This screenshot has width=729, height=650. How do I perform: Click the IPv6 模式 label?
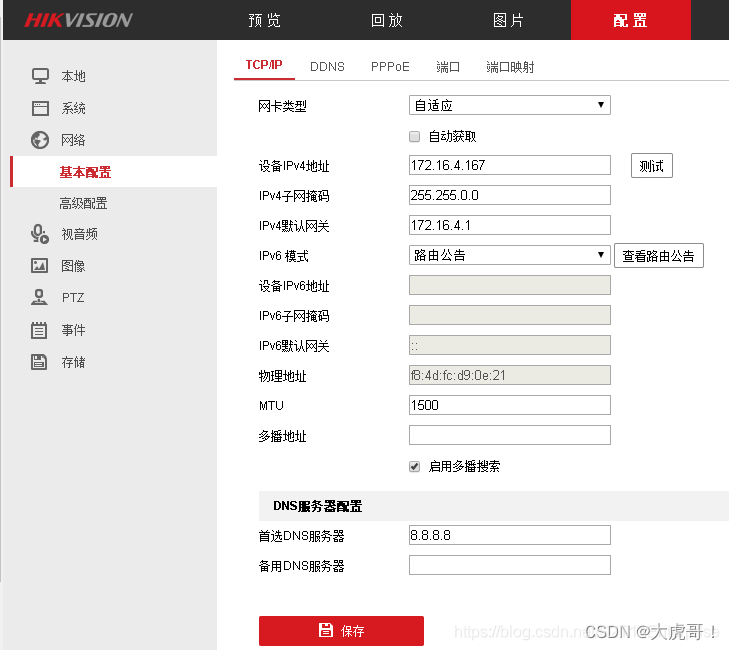tap(284, 256)
